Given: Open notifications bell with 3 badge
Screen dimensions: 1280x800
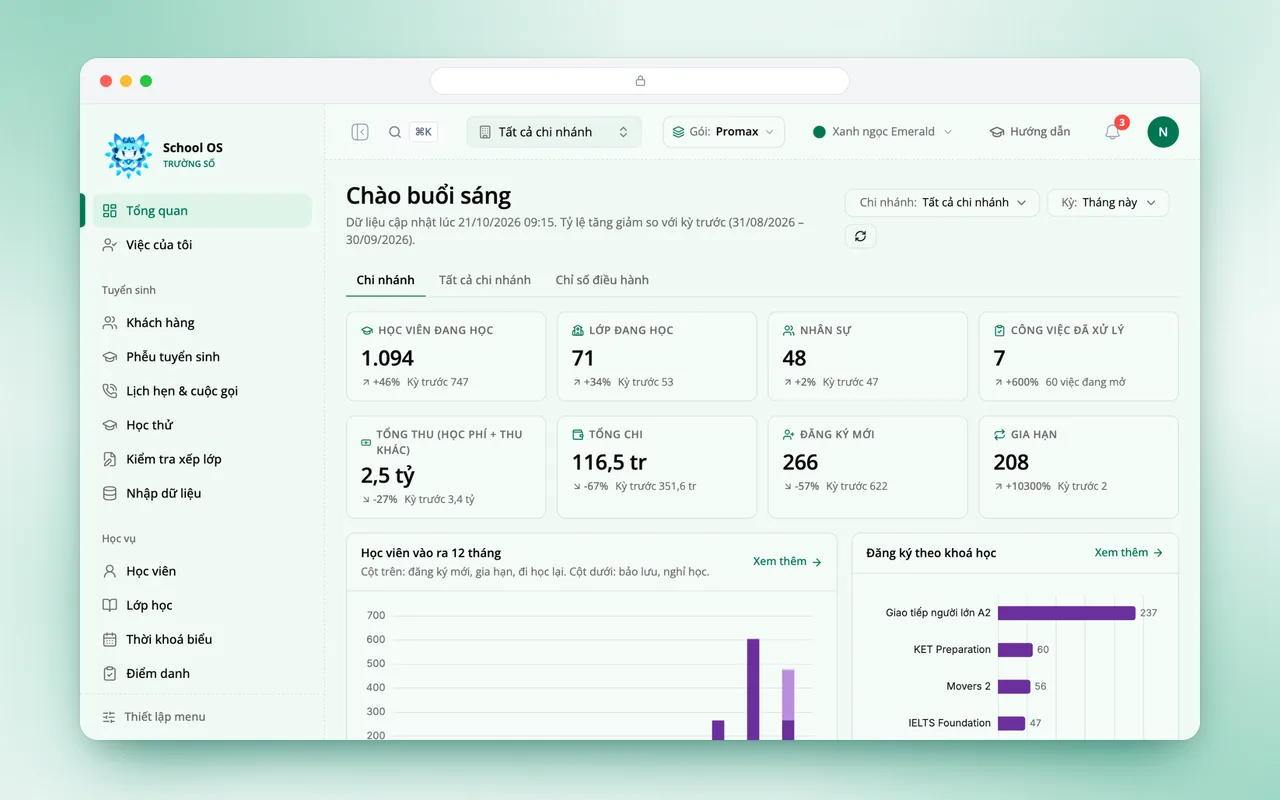Looking at the screenshot, I should coord(1113,131).
